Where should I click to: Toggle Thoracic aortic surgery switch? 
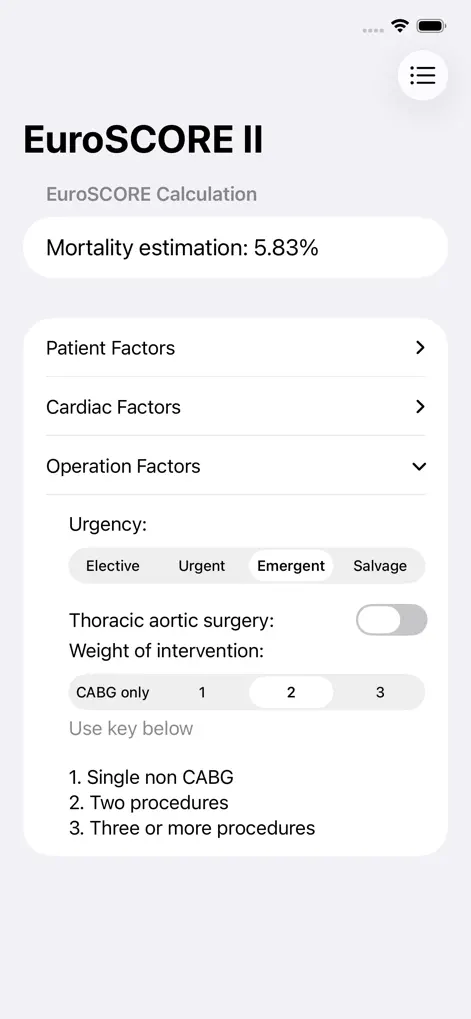pyautogui.click(x=391, y=620)
